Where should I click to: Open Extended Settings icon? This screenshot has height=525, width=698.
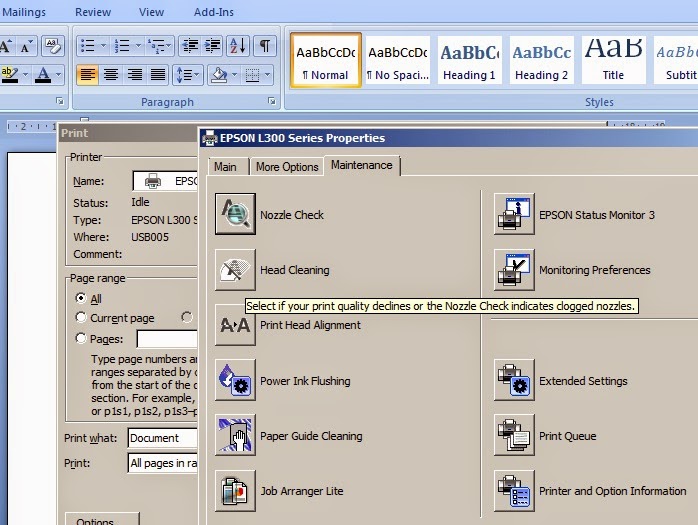514,380
